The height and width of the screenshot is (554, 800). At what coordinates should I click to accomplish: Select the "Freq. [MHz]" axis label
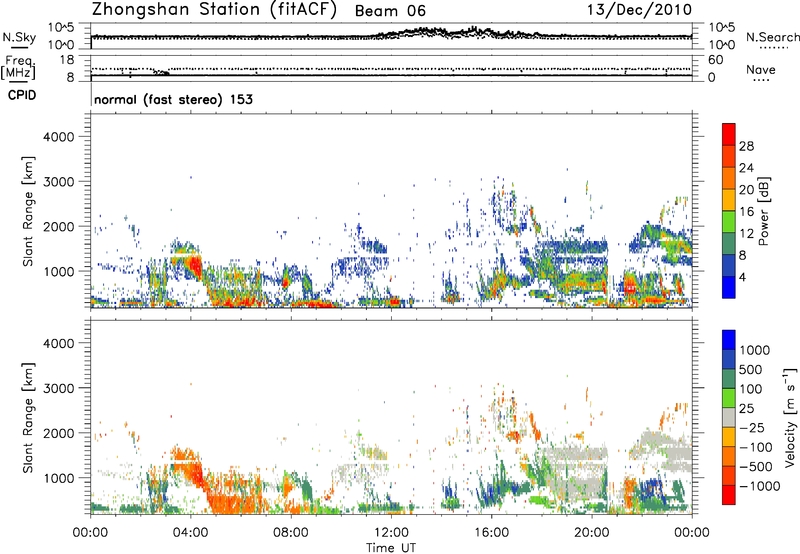click(19, 67)
